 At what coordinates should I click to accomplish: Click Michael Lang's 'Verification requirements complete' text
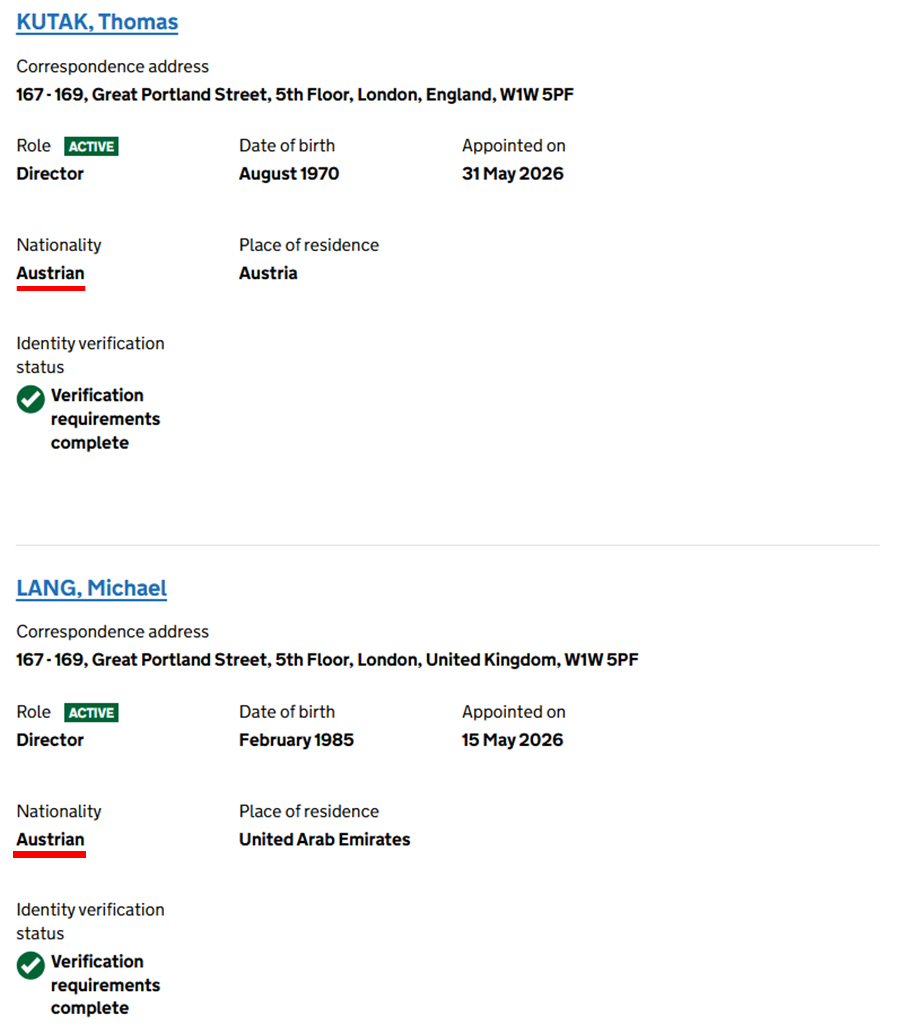[105, 985]
